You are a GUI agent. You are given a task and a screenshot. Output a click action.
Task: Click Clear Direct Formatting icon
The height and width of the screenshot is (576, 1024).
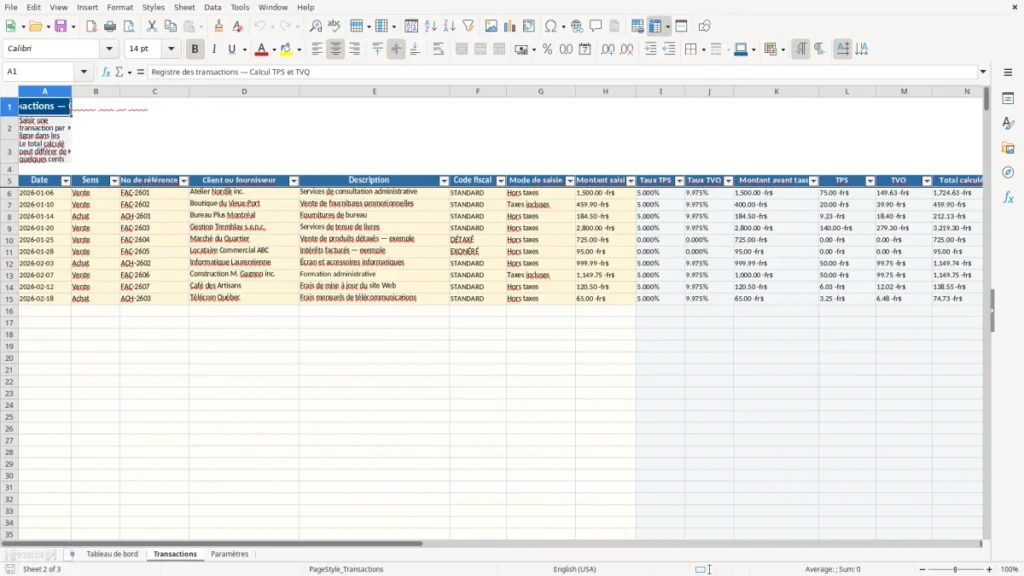[238, 26]
